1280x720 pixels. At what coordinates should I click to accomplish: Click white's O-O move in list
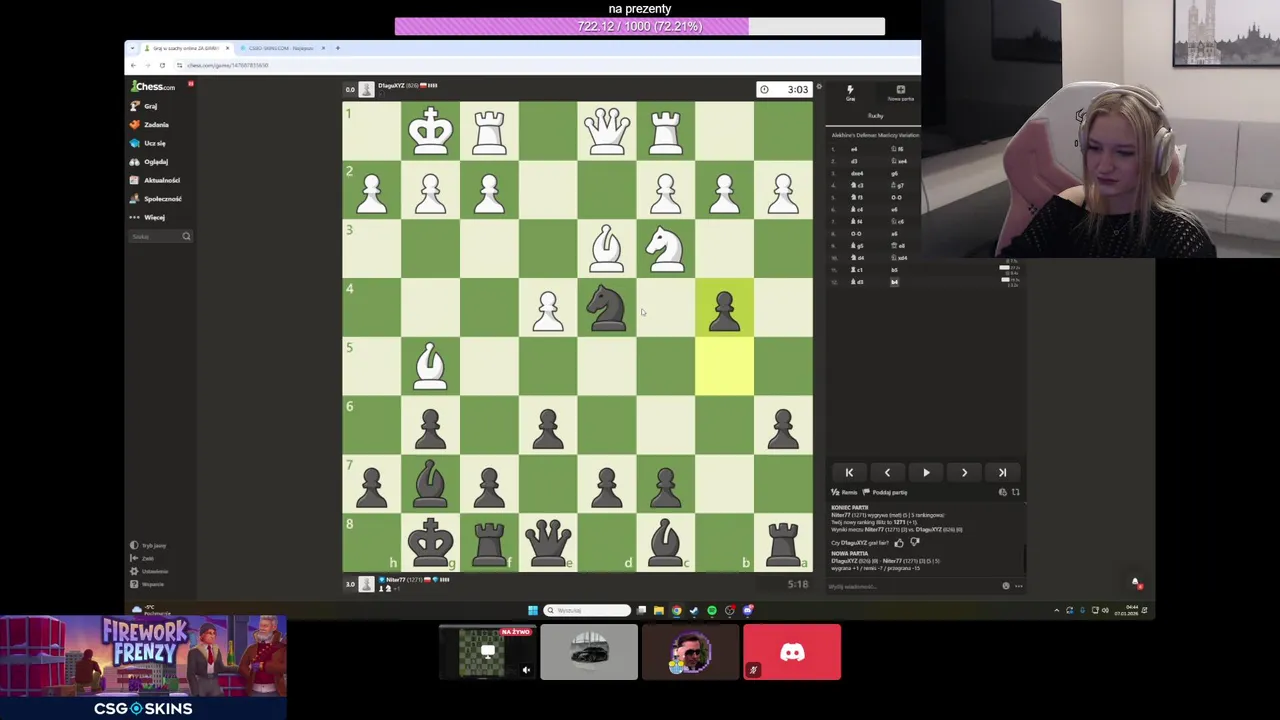(x=856, y=234)
